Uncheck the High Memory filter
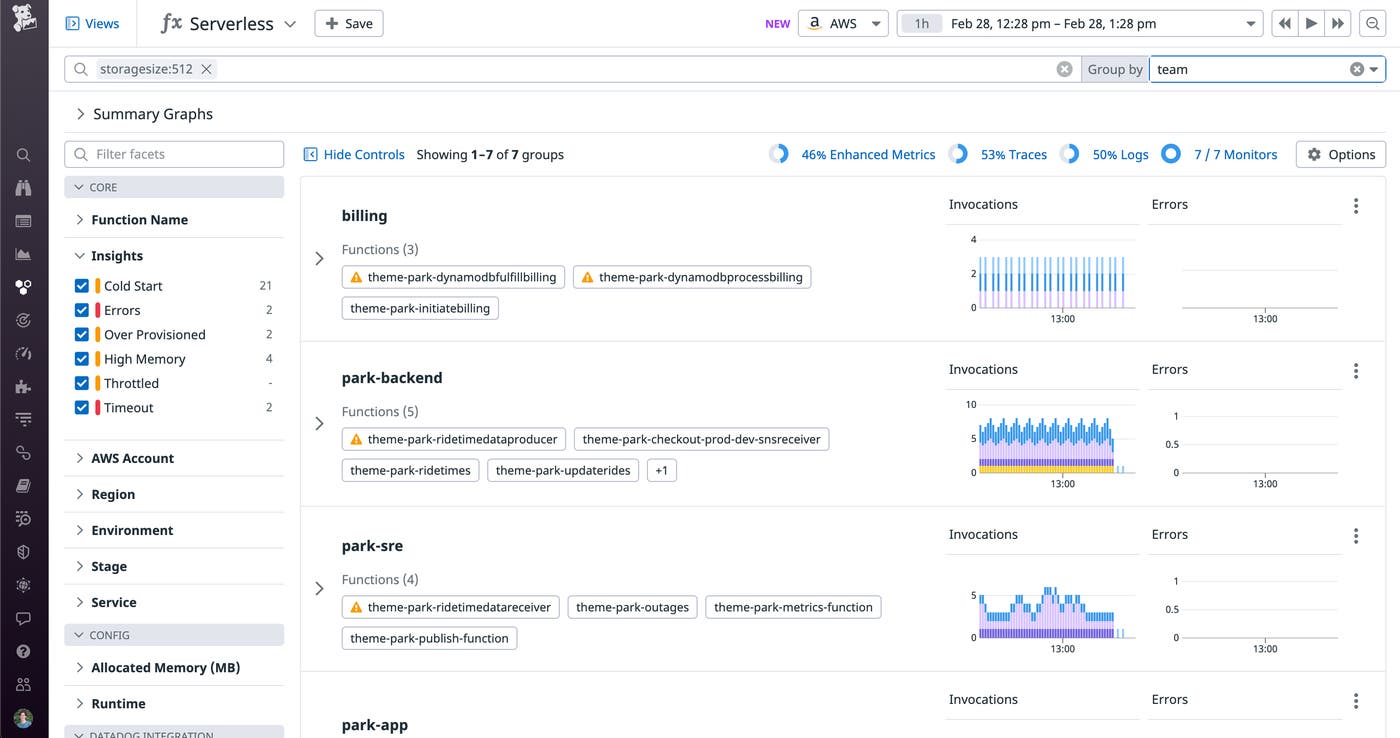 click(82, 358)
